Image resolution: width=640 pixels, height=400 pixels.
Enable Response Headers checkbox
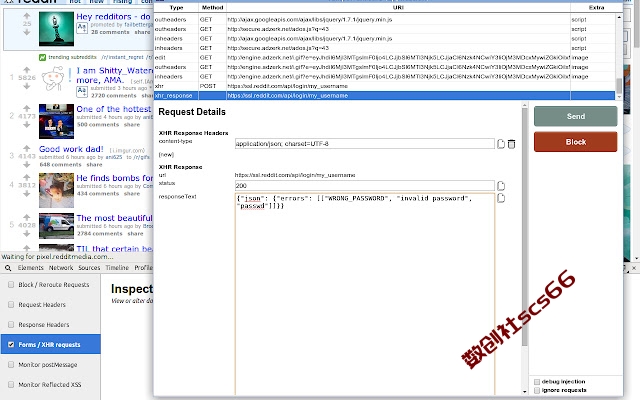click(11, 324)
